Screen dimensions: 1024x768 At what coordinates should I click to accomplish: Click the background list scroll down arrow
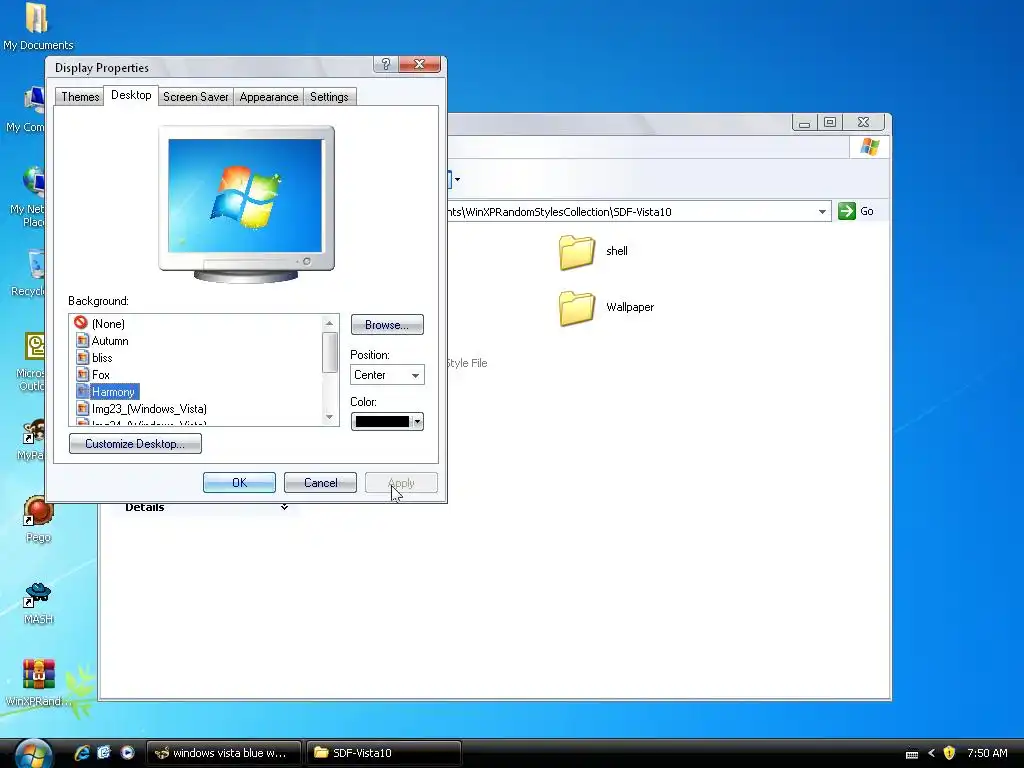[329, 417]
